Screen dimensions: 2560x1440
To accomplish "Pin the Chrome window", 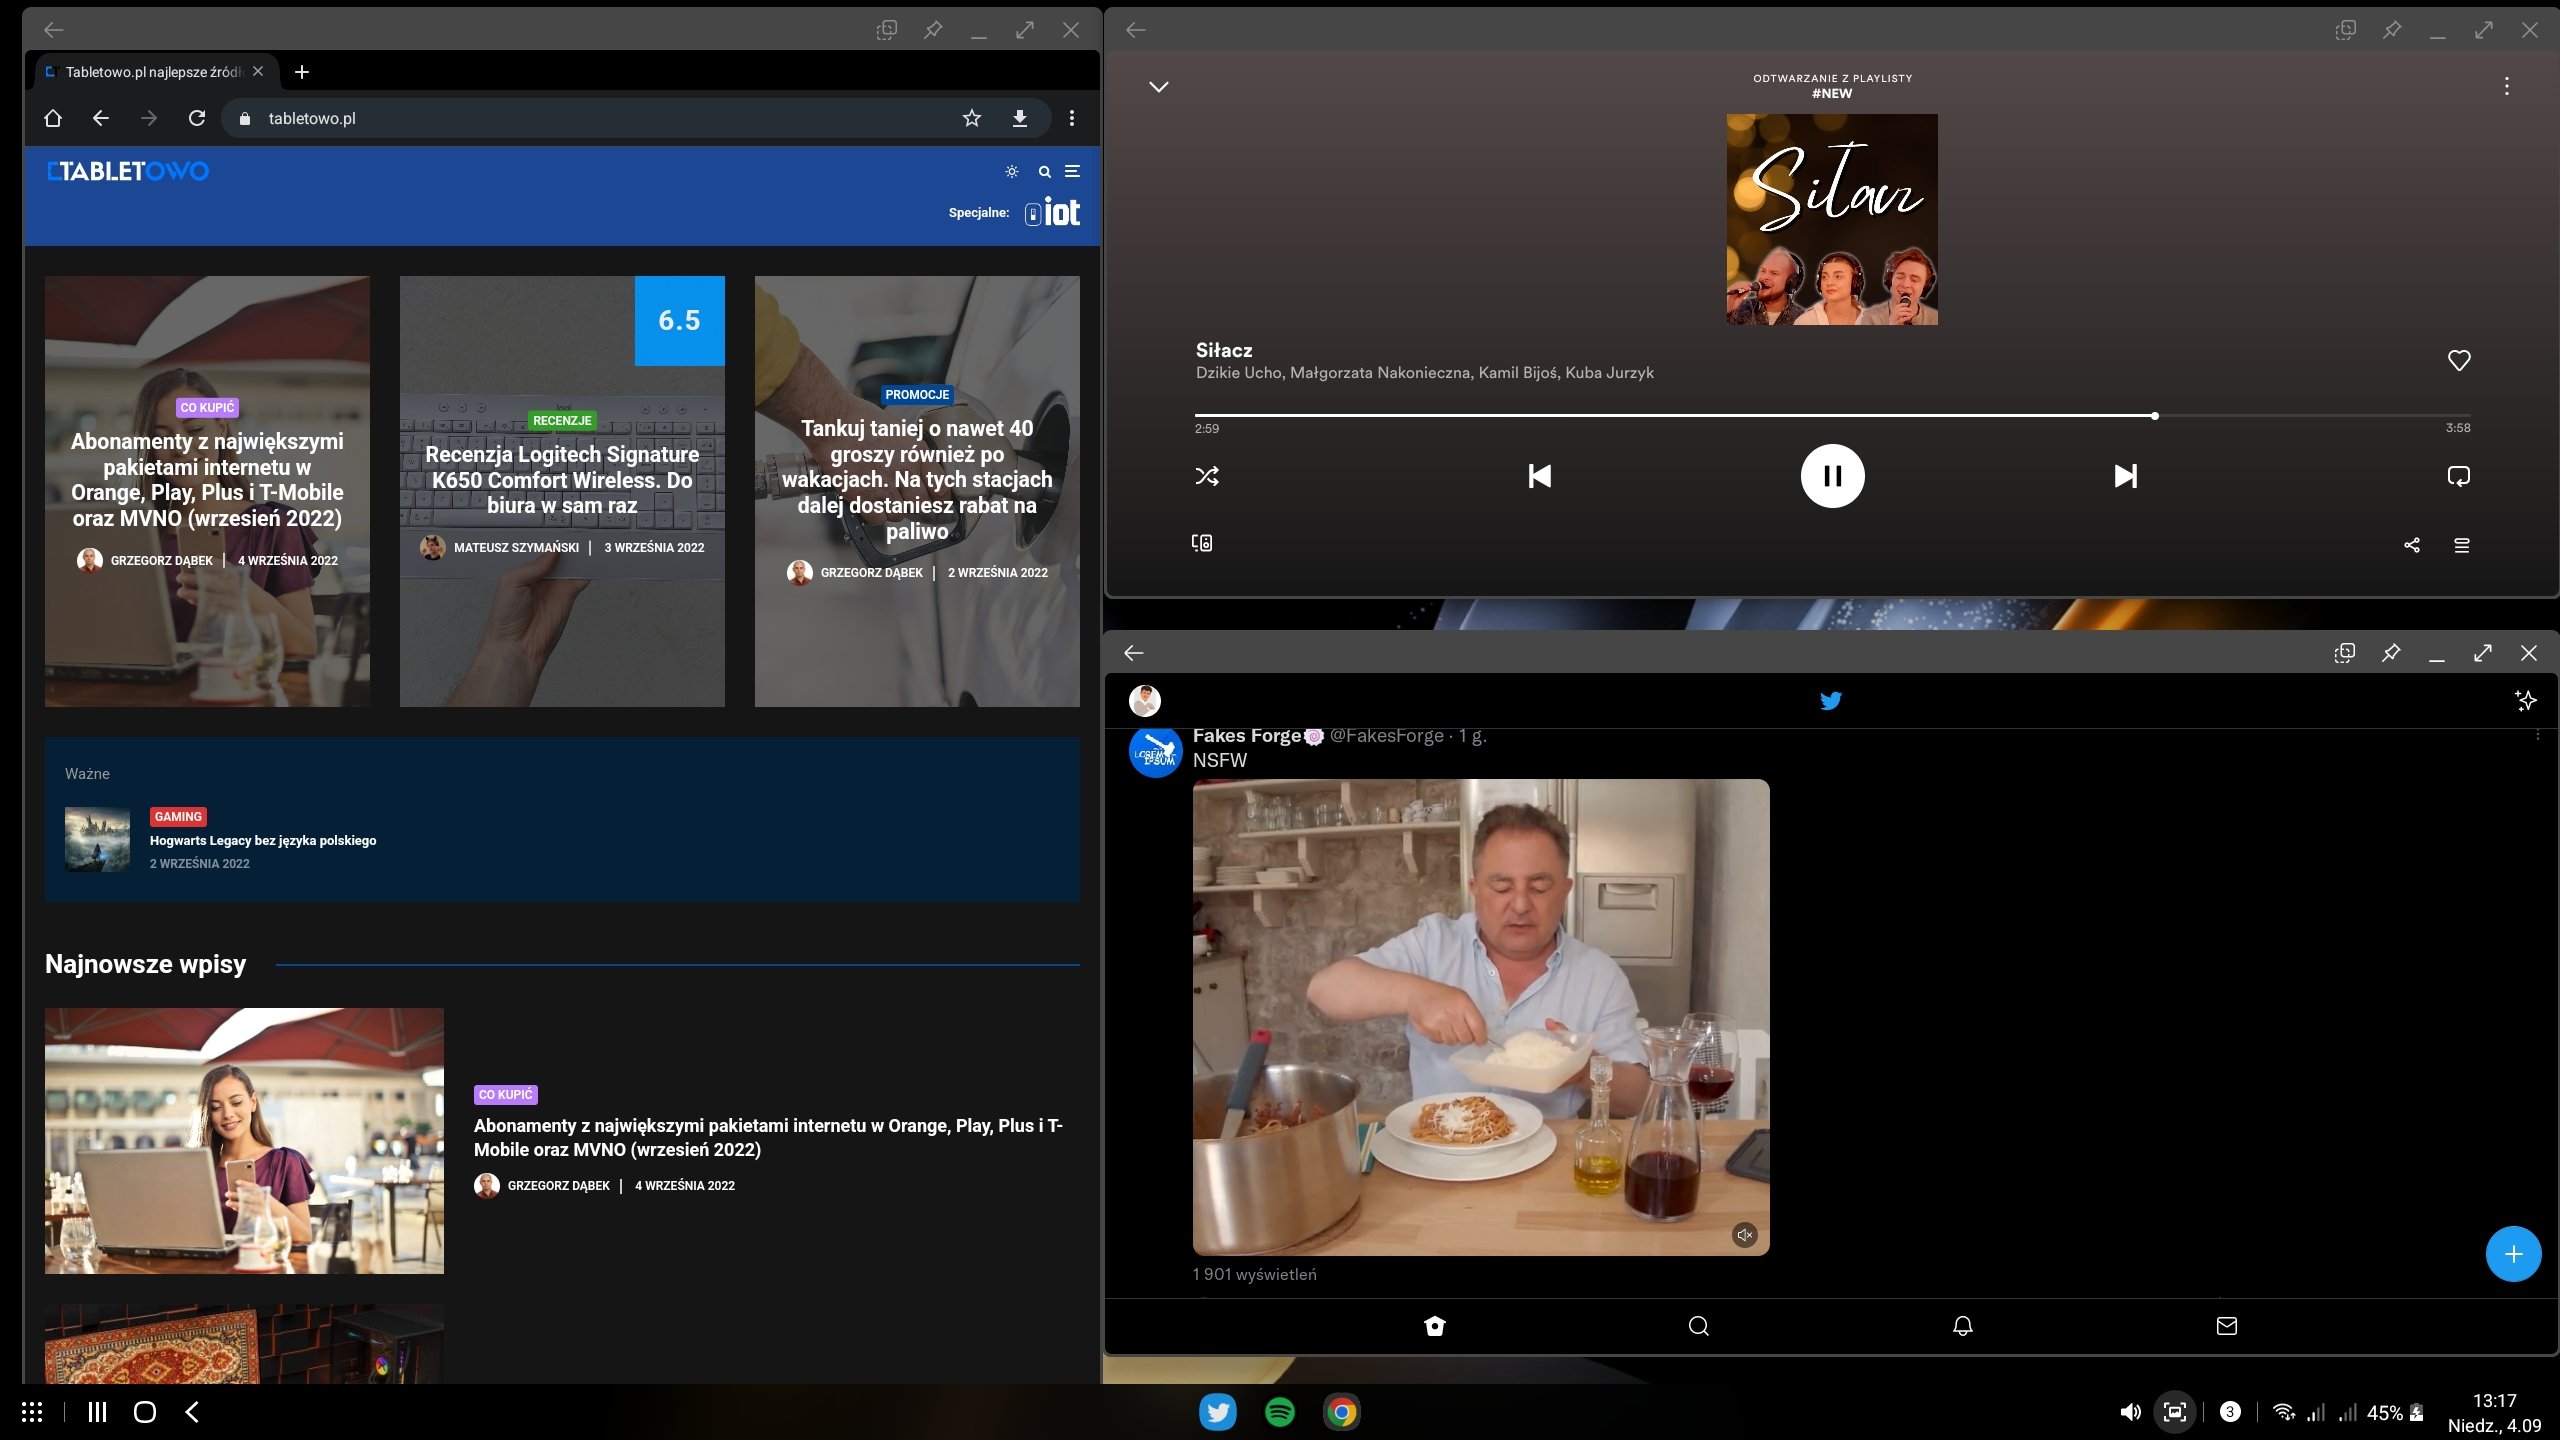I will tap(933, 30).
